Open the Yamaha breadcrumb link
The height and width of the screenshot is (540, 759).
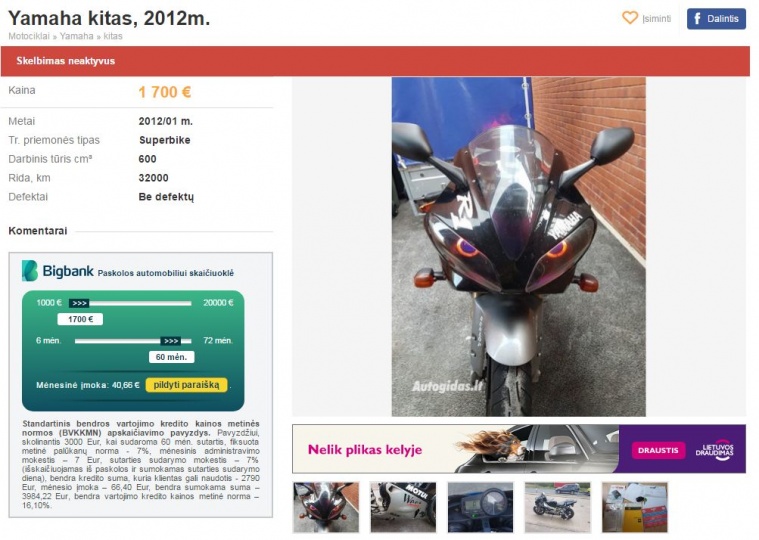click(x=76, y=36)
